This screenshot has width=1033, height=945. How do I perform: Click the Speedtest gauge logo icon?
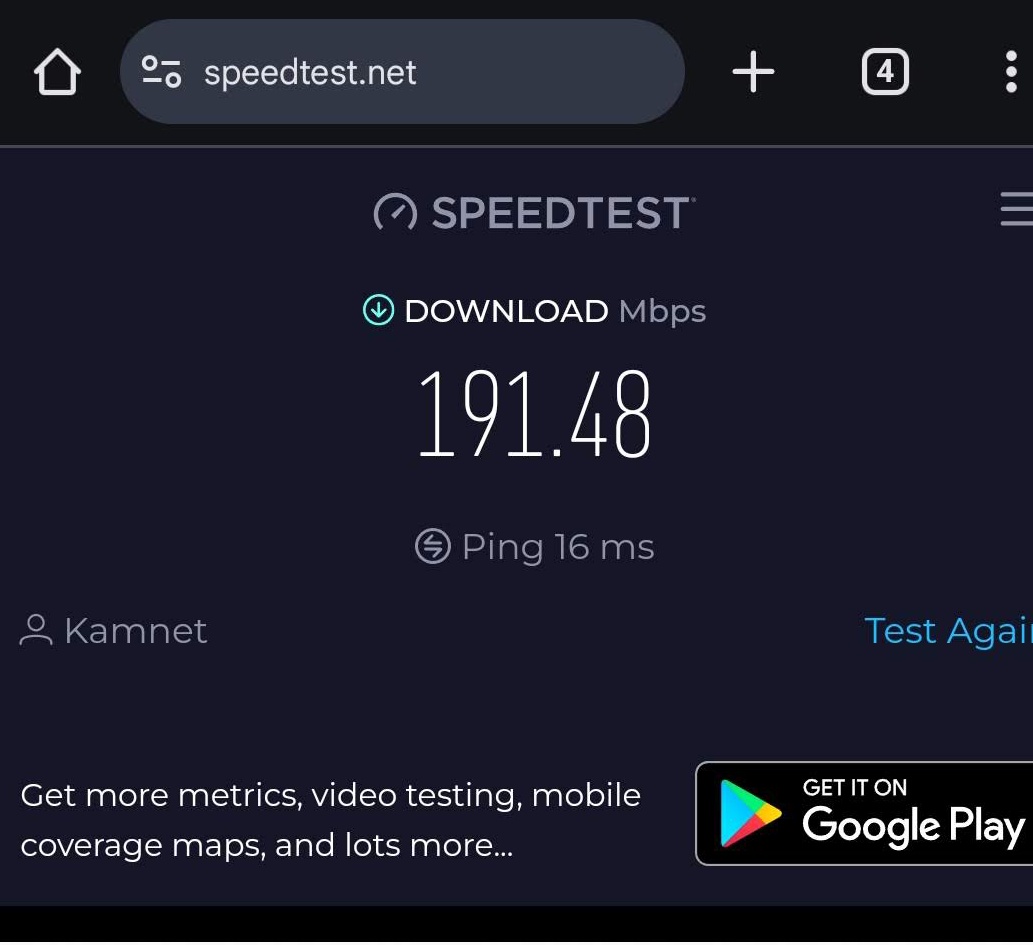pos(395,212)
